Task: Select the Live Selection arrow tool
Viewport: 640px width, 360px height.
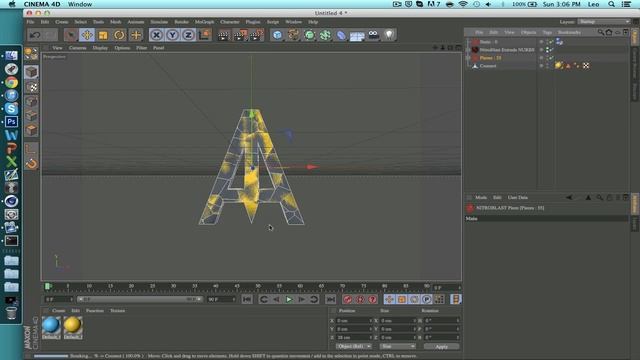Action: point(71,35)
